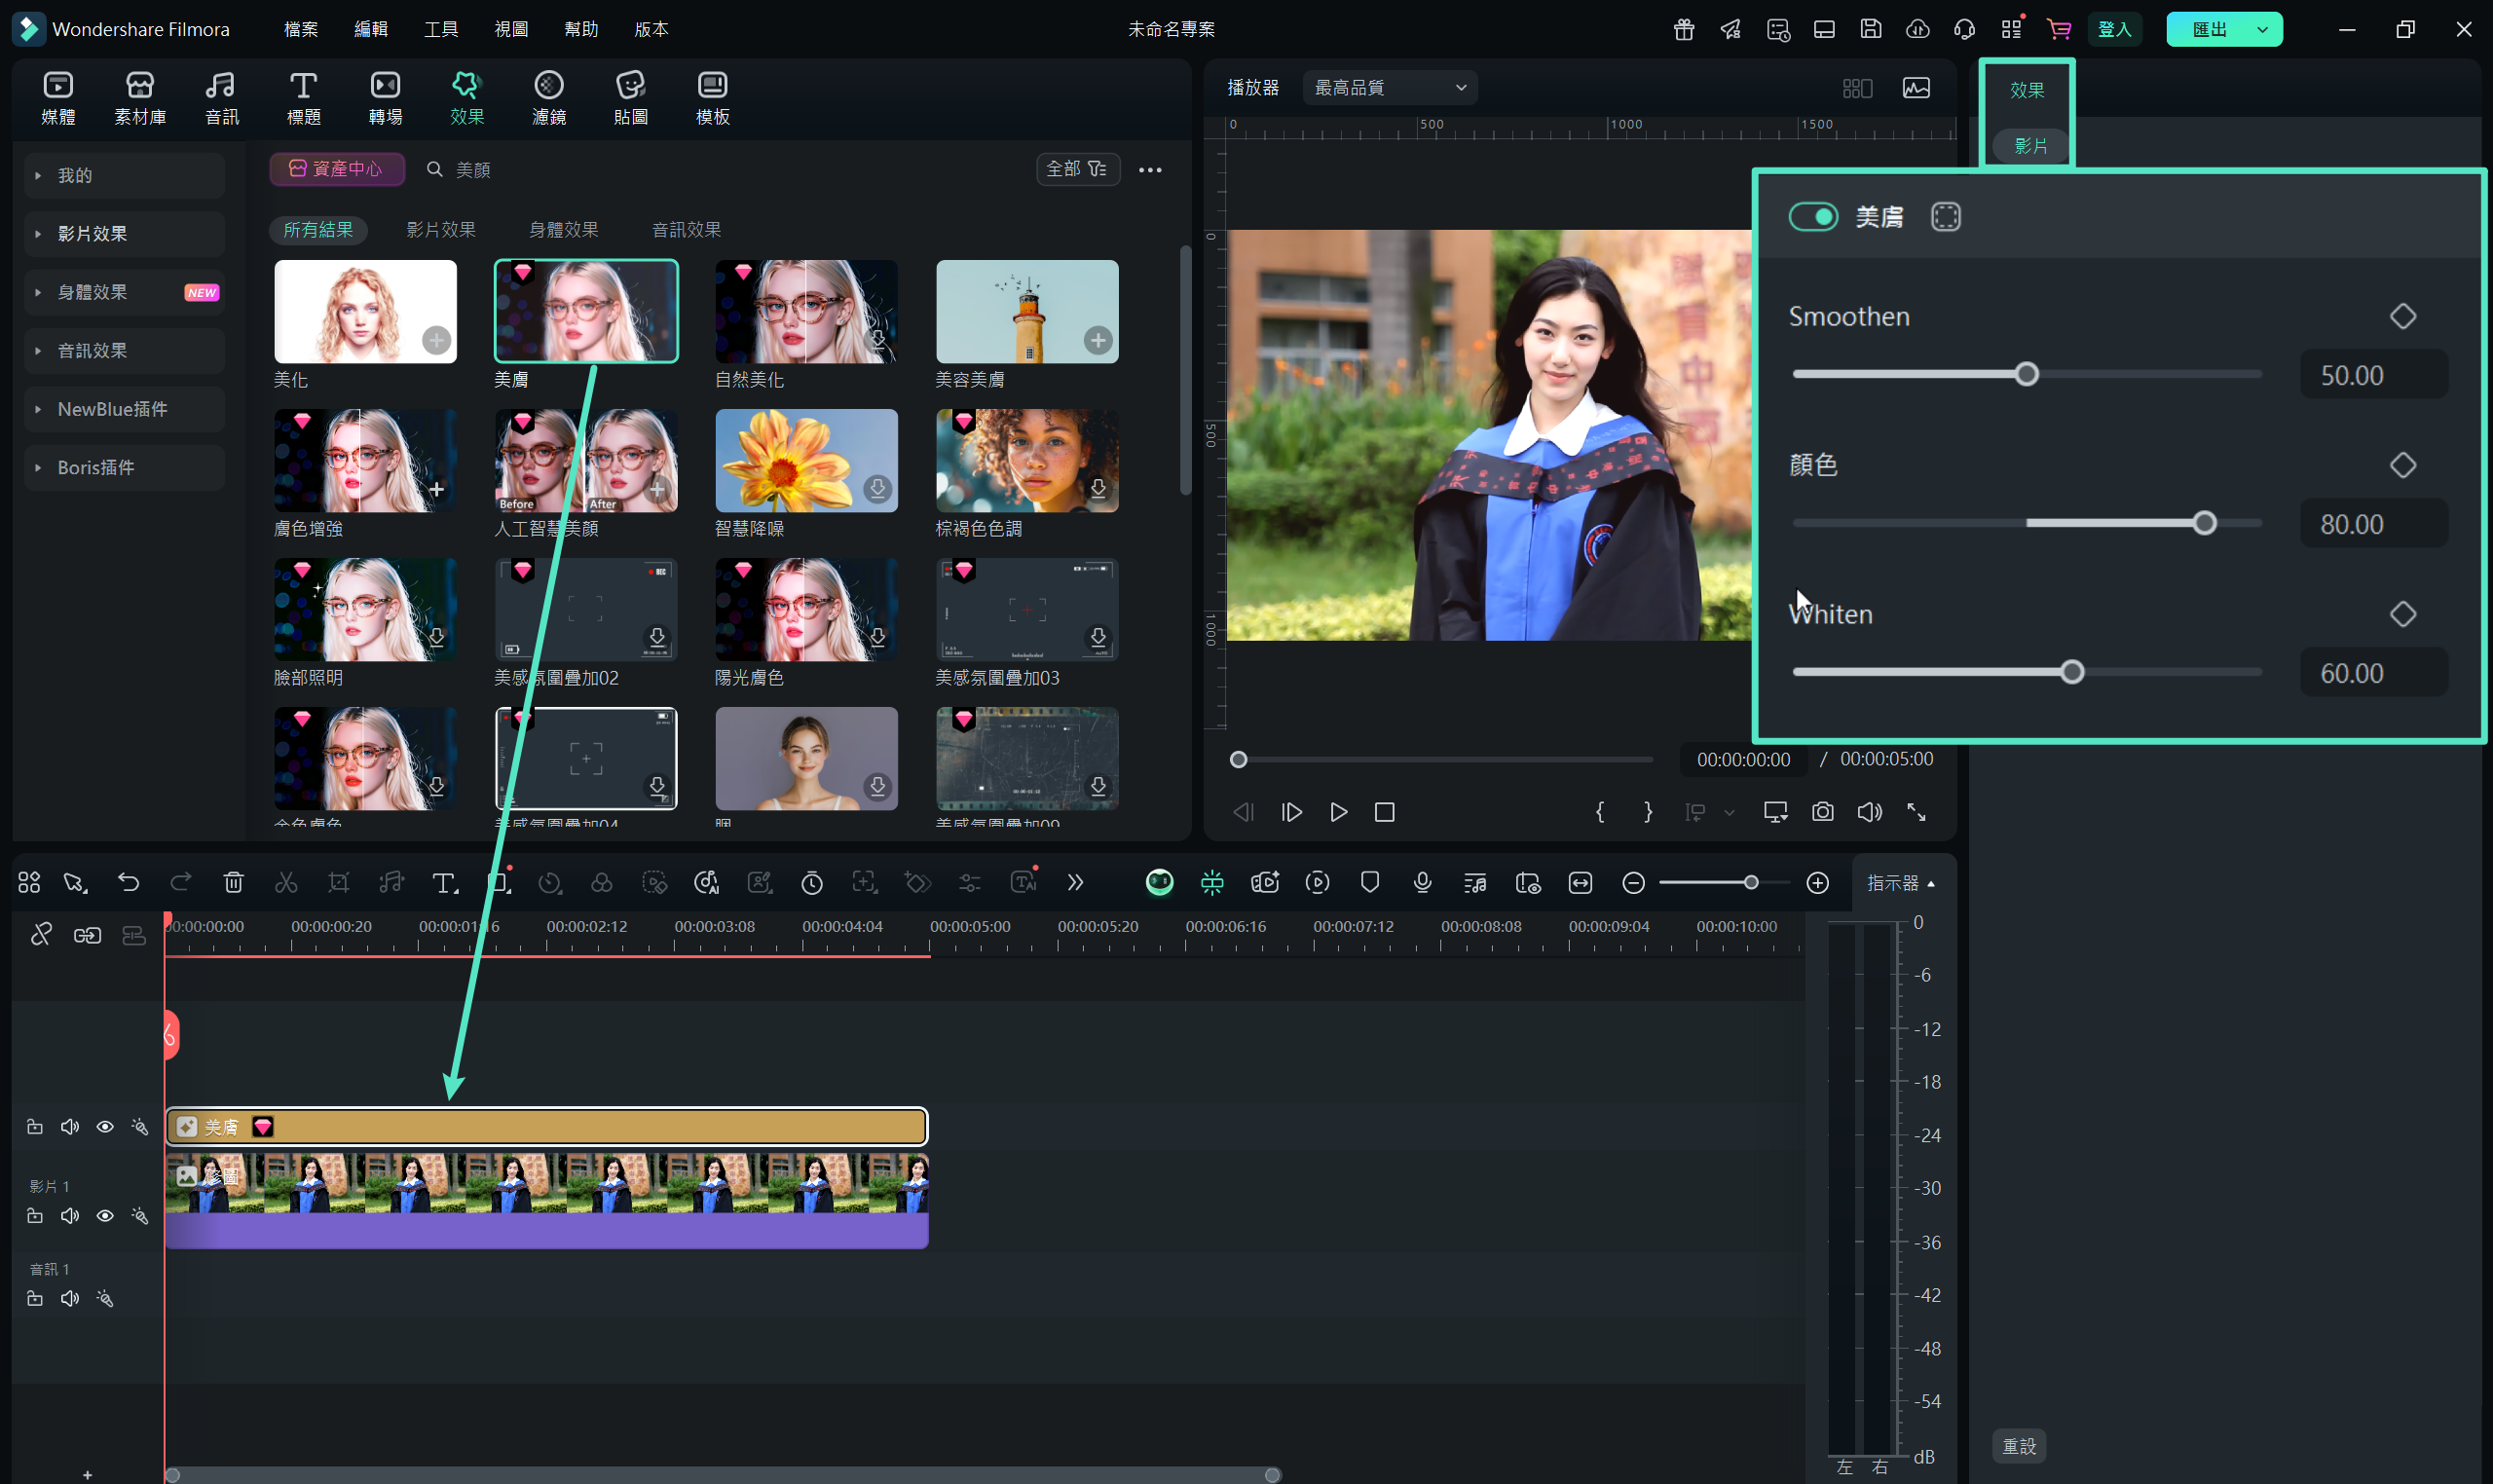Expand the 音訊效果 category

coord(124,350)
